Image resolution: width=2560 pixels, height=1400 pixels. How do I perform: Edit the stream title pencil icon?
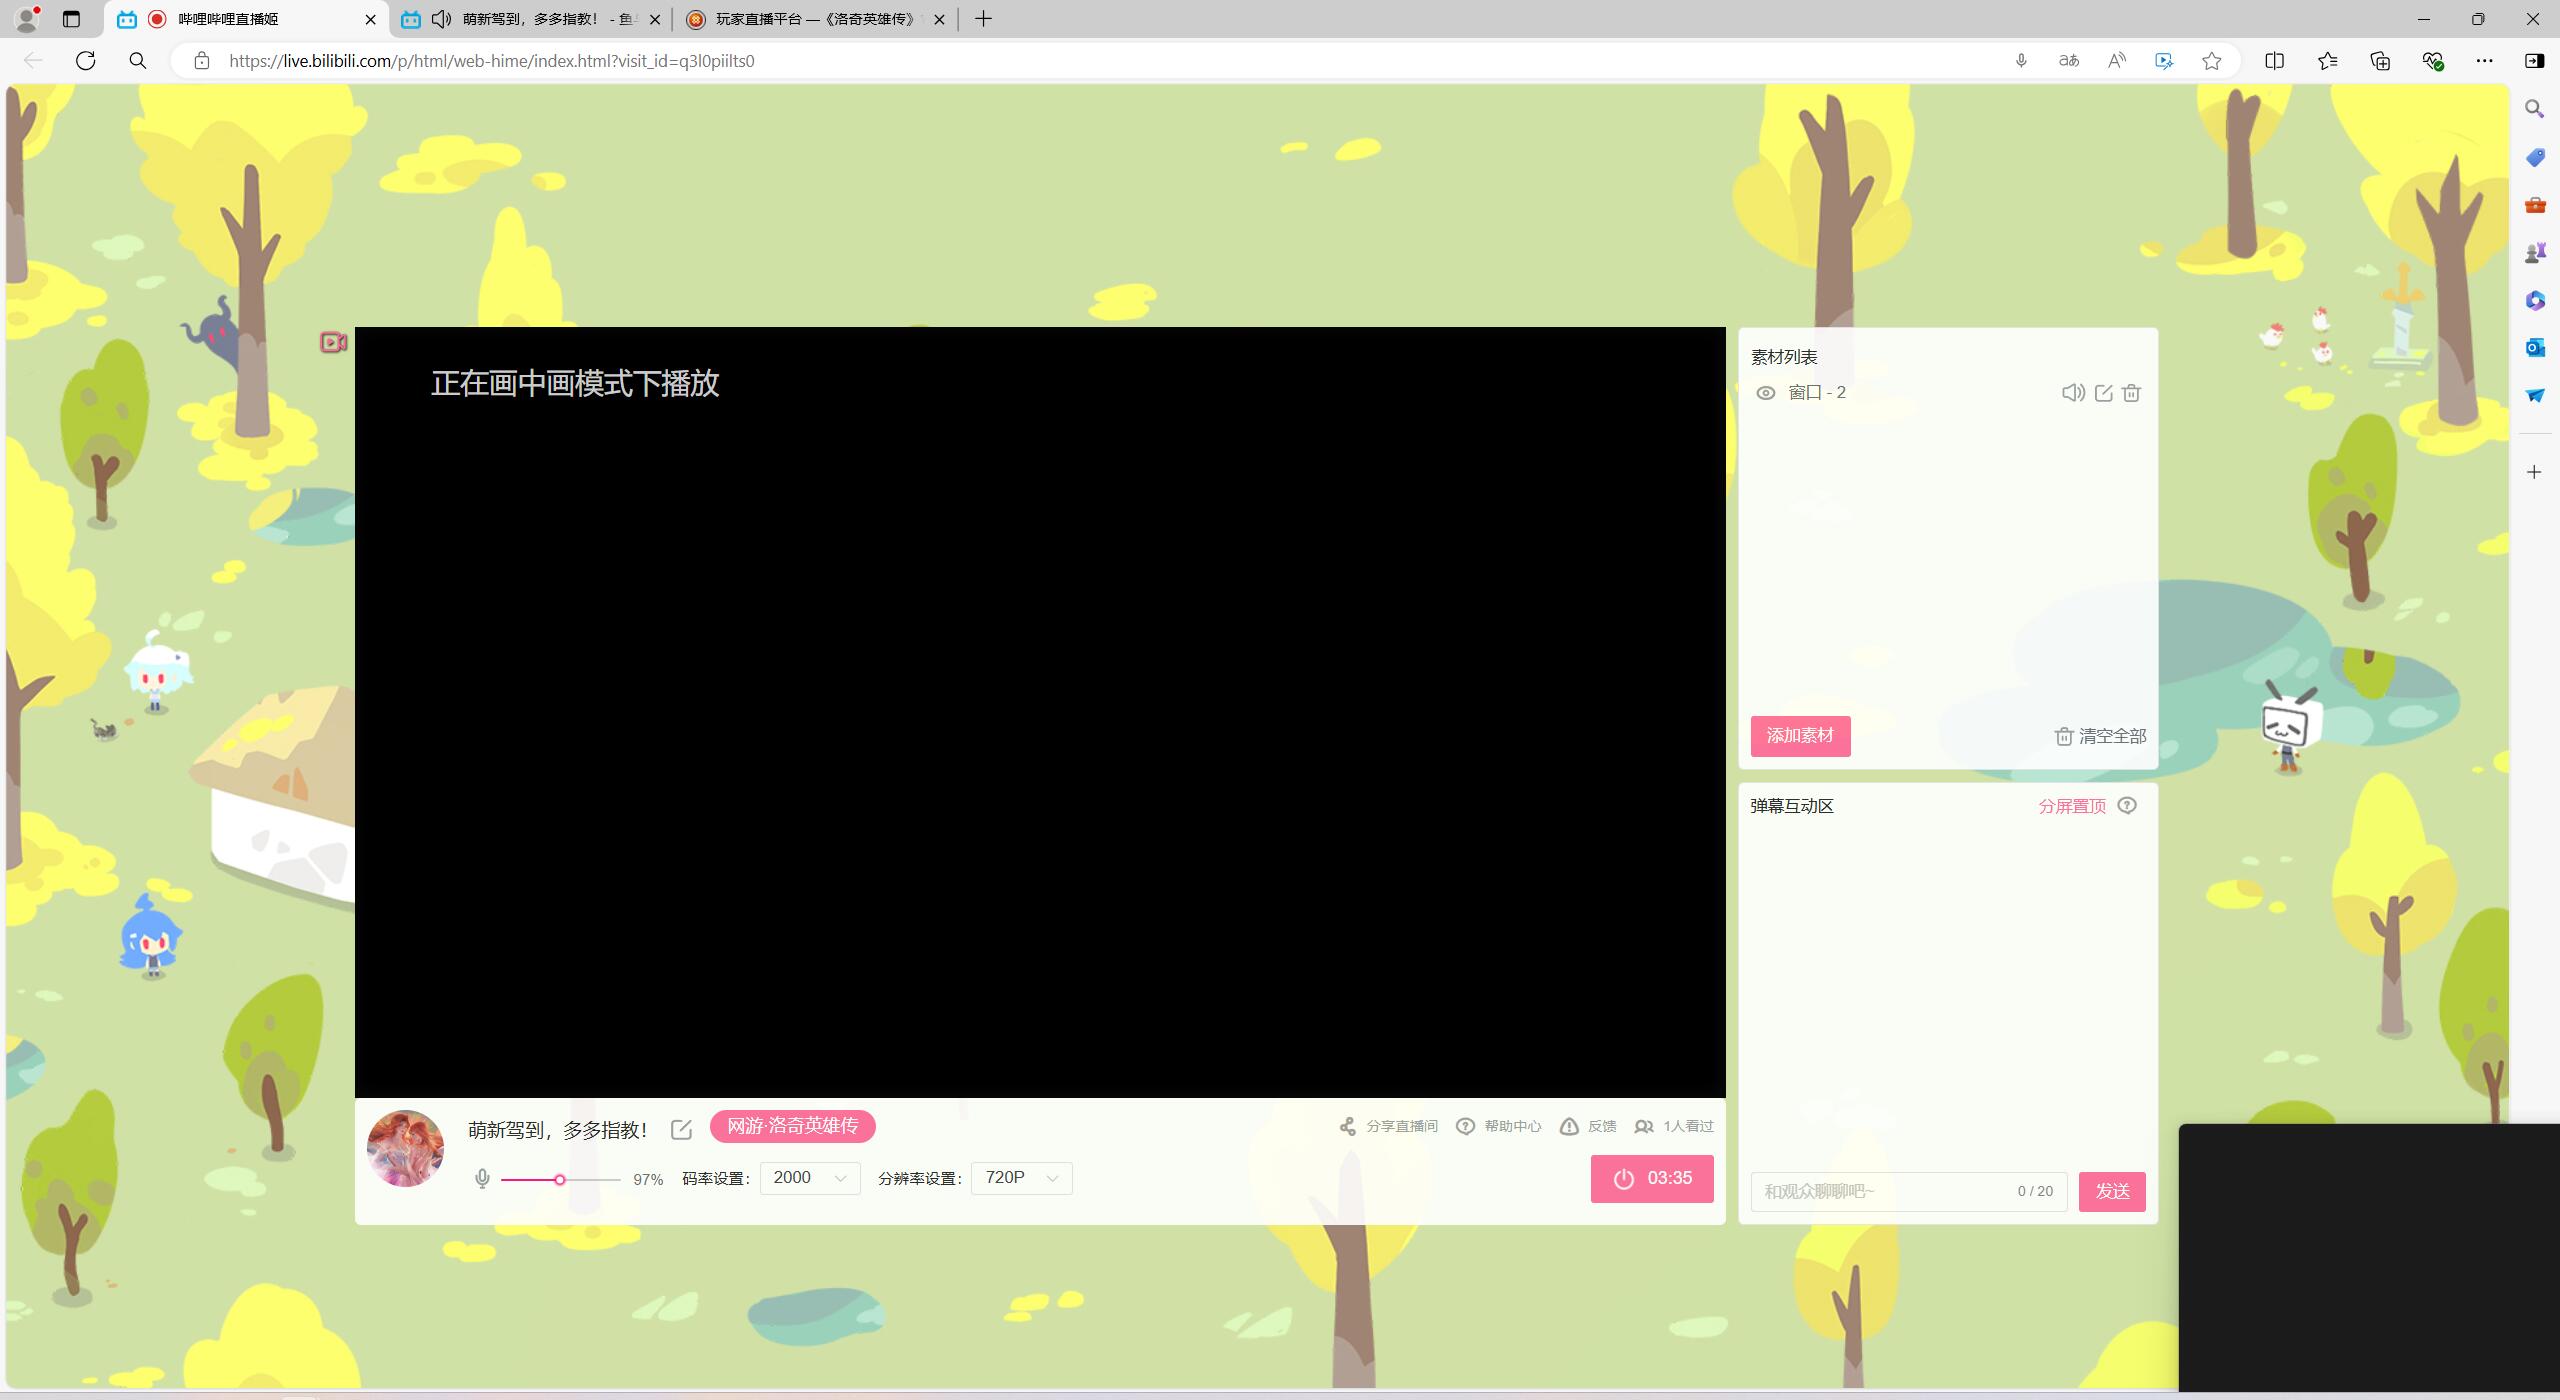pyautogui.click(x=681, y=1129)
